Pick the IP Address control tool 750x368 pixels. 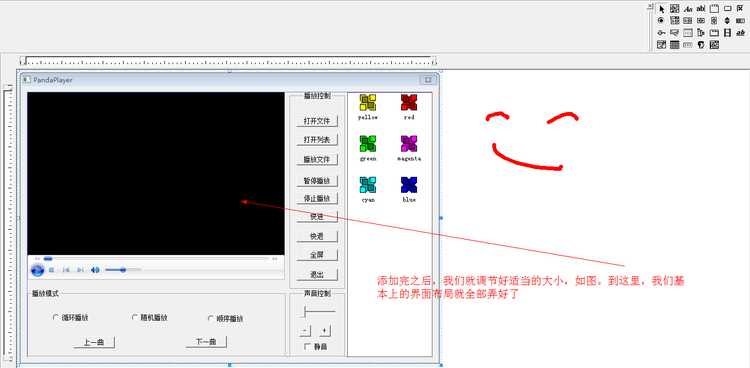(688, 45)
